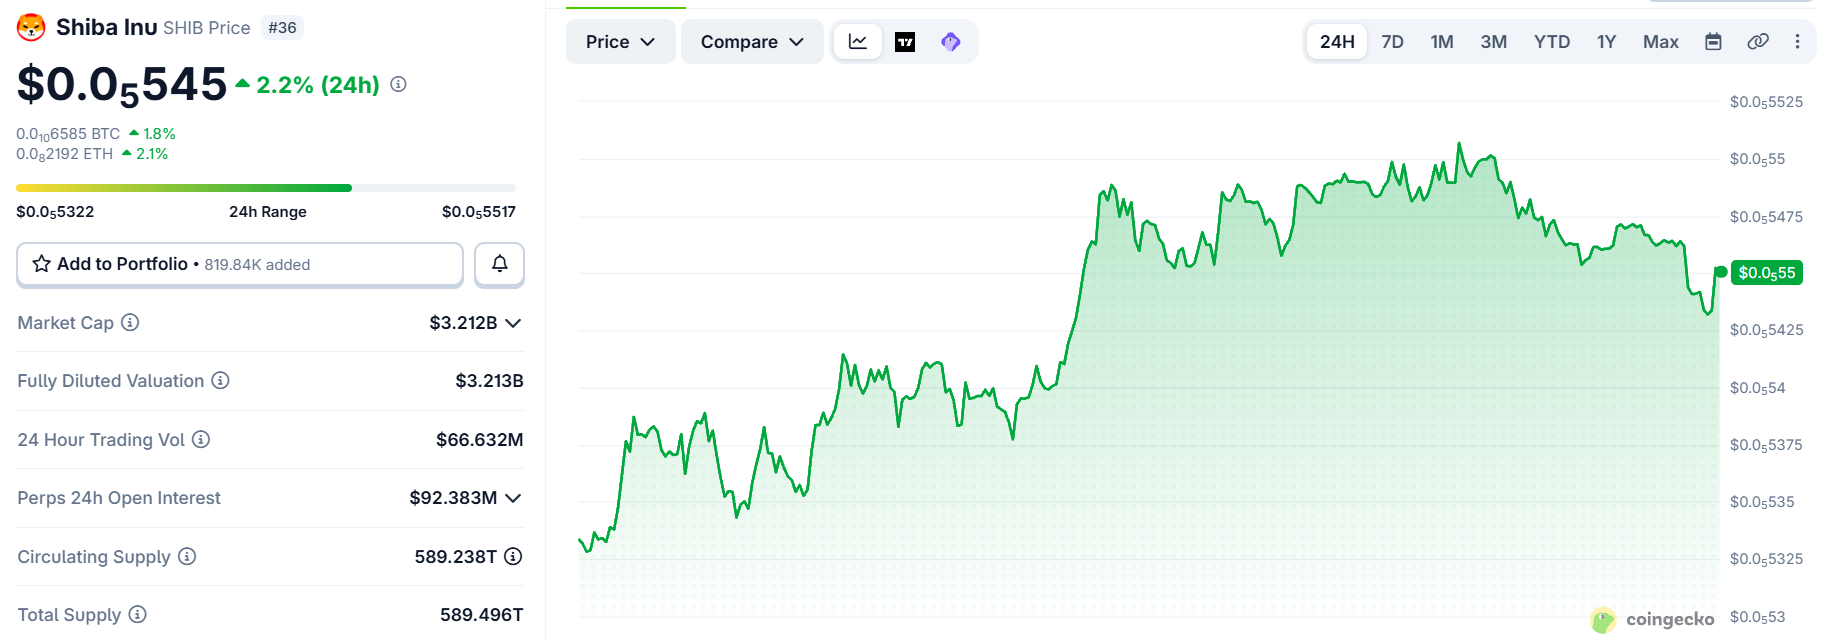Copy chart link via the chain icon
The width and height of the screenshot is (1825, 642).
pyautogui.click(x=1757, y=42)
